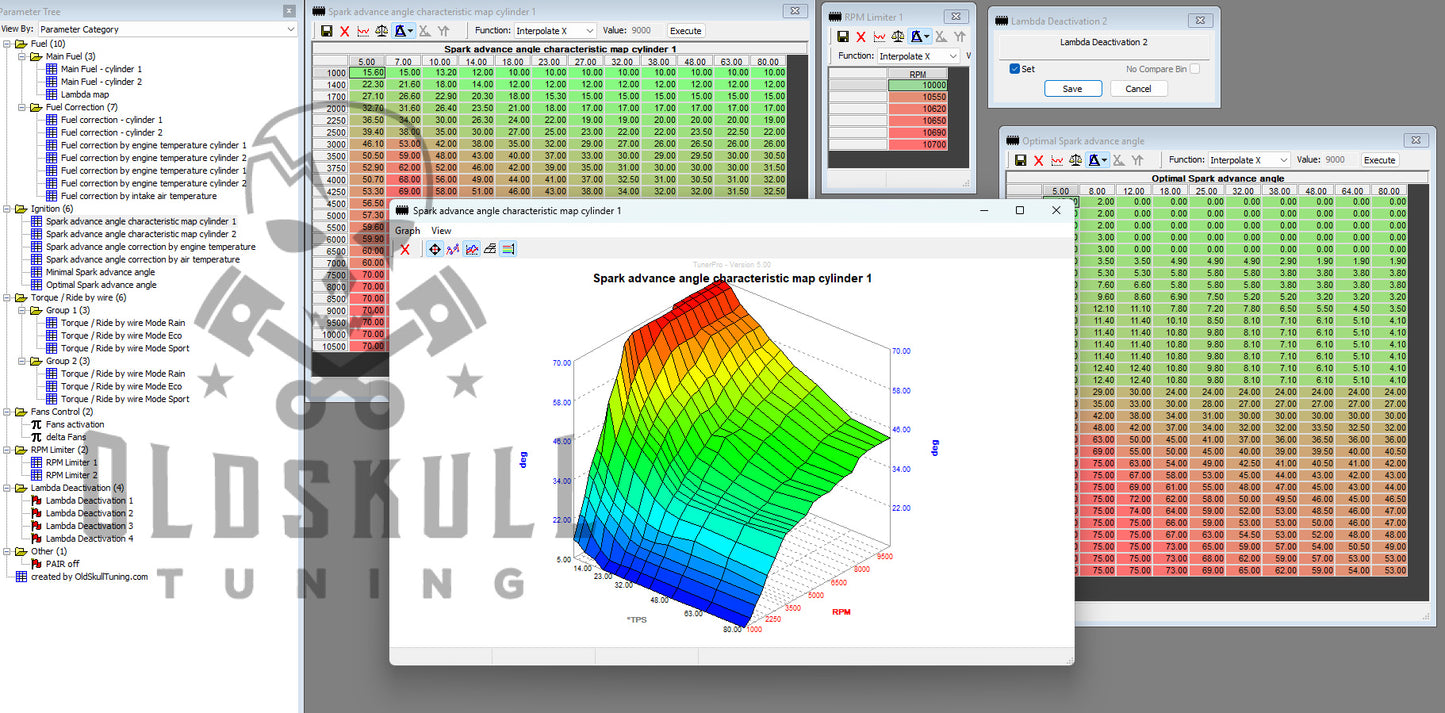Click the balance scale icon in RPM Limiter 1

(x=898, y=37)
